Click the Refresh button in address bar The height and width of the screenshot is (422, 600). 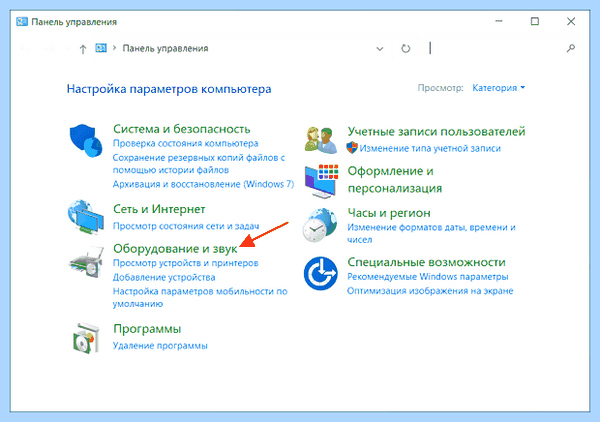[x=406, y=49]
